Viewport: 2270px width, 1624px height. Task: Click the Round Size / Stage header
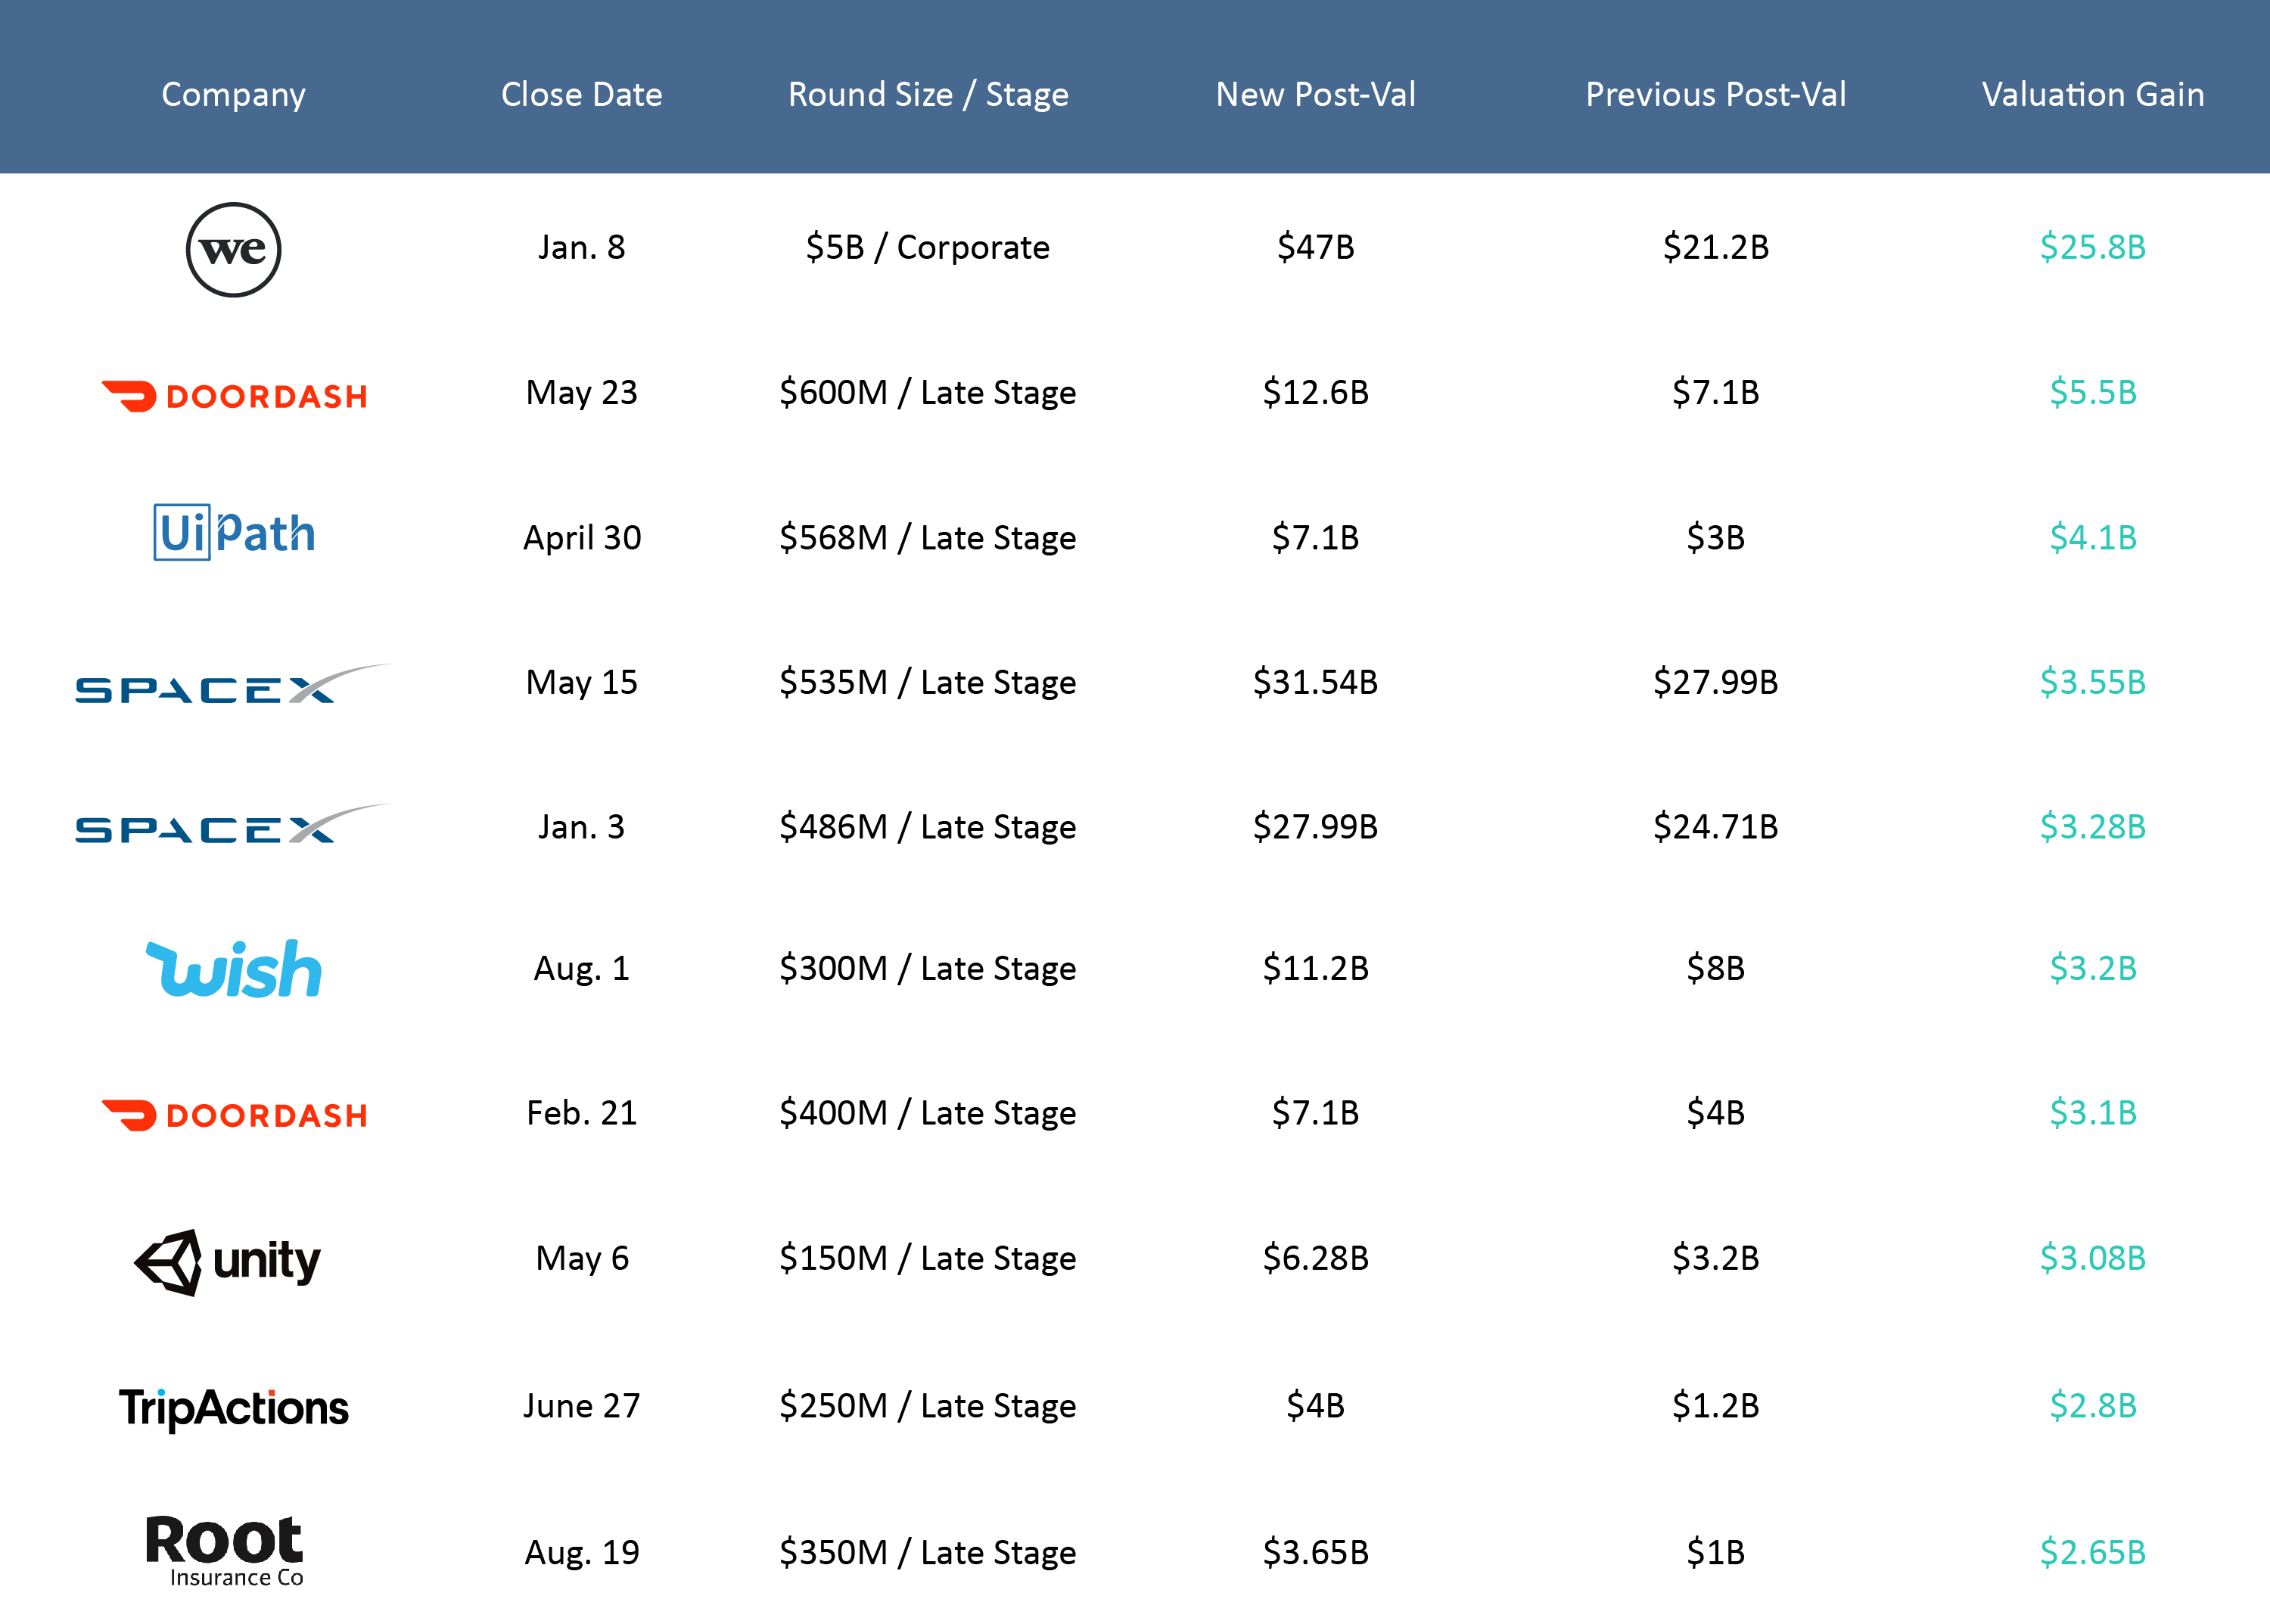(928, 94)
